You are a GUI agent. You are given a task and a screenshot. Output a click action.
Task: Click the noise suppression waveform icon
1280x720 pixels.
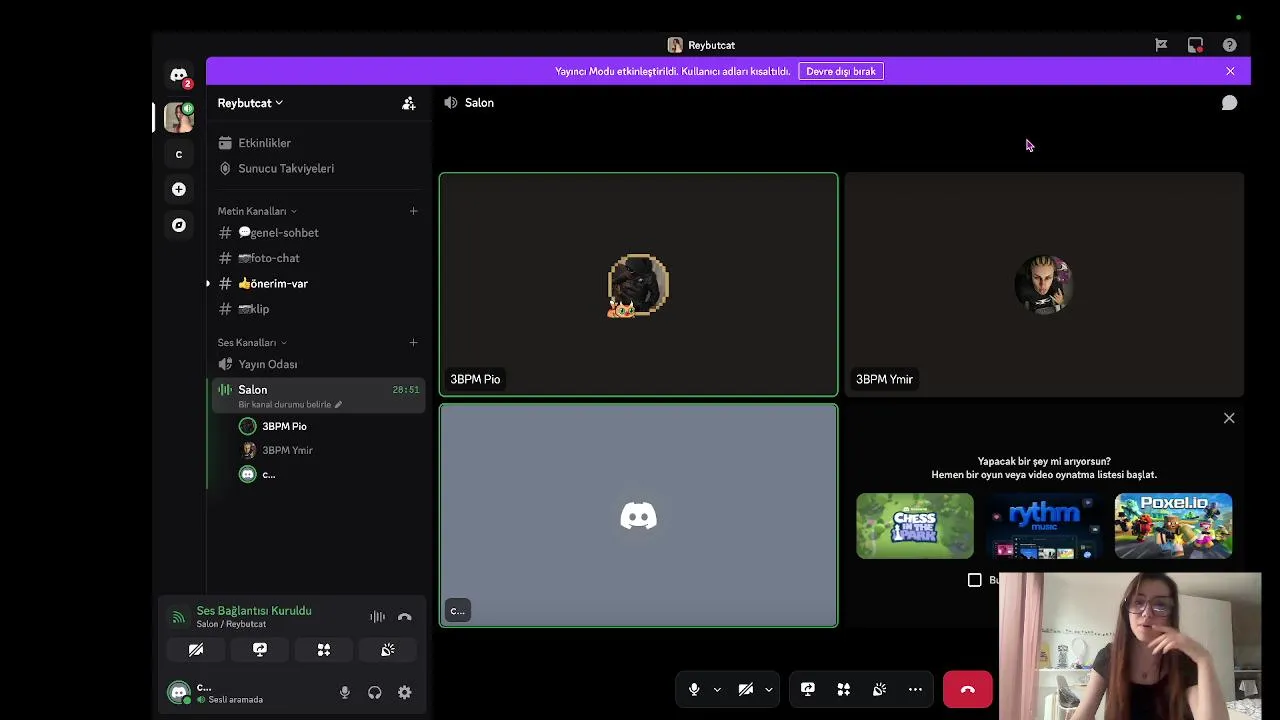pos(377,617)
